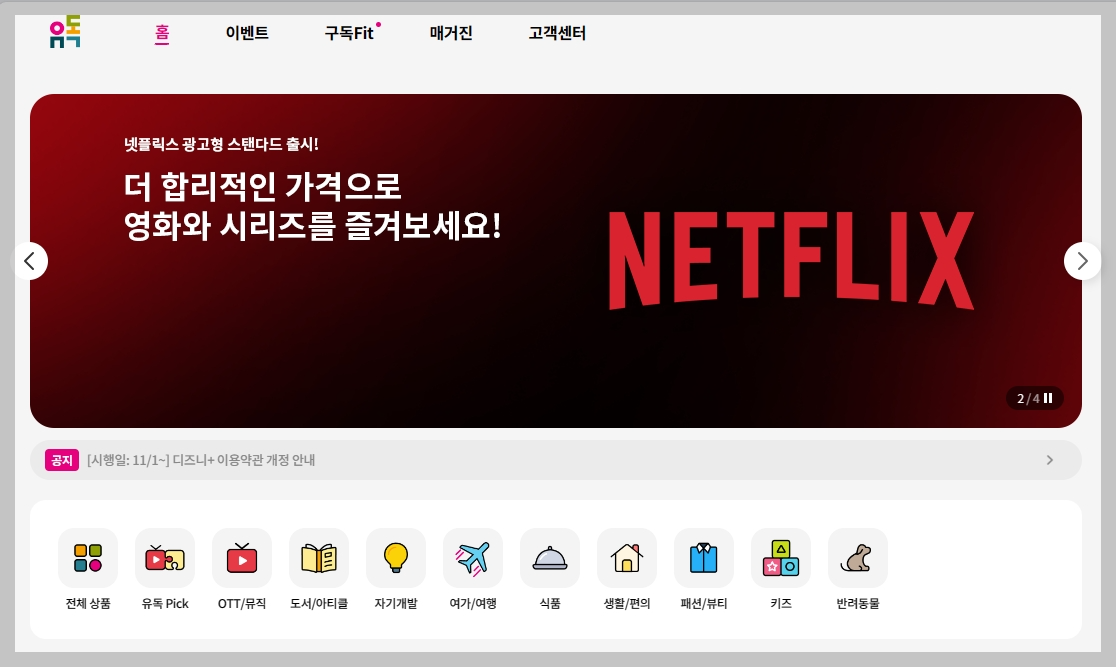Open the 매거진 menu
Viewport: 1116px width, 667px height.
[x=451, y=33]
